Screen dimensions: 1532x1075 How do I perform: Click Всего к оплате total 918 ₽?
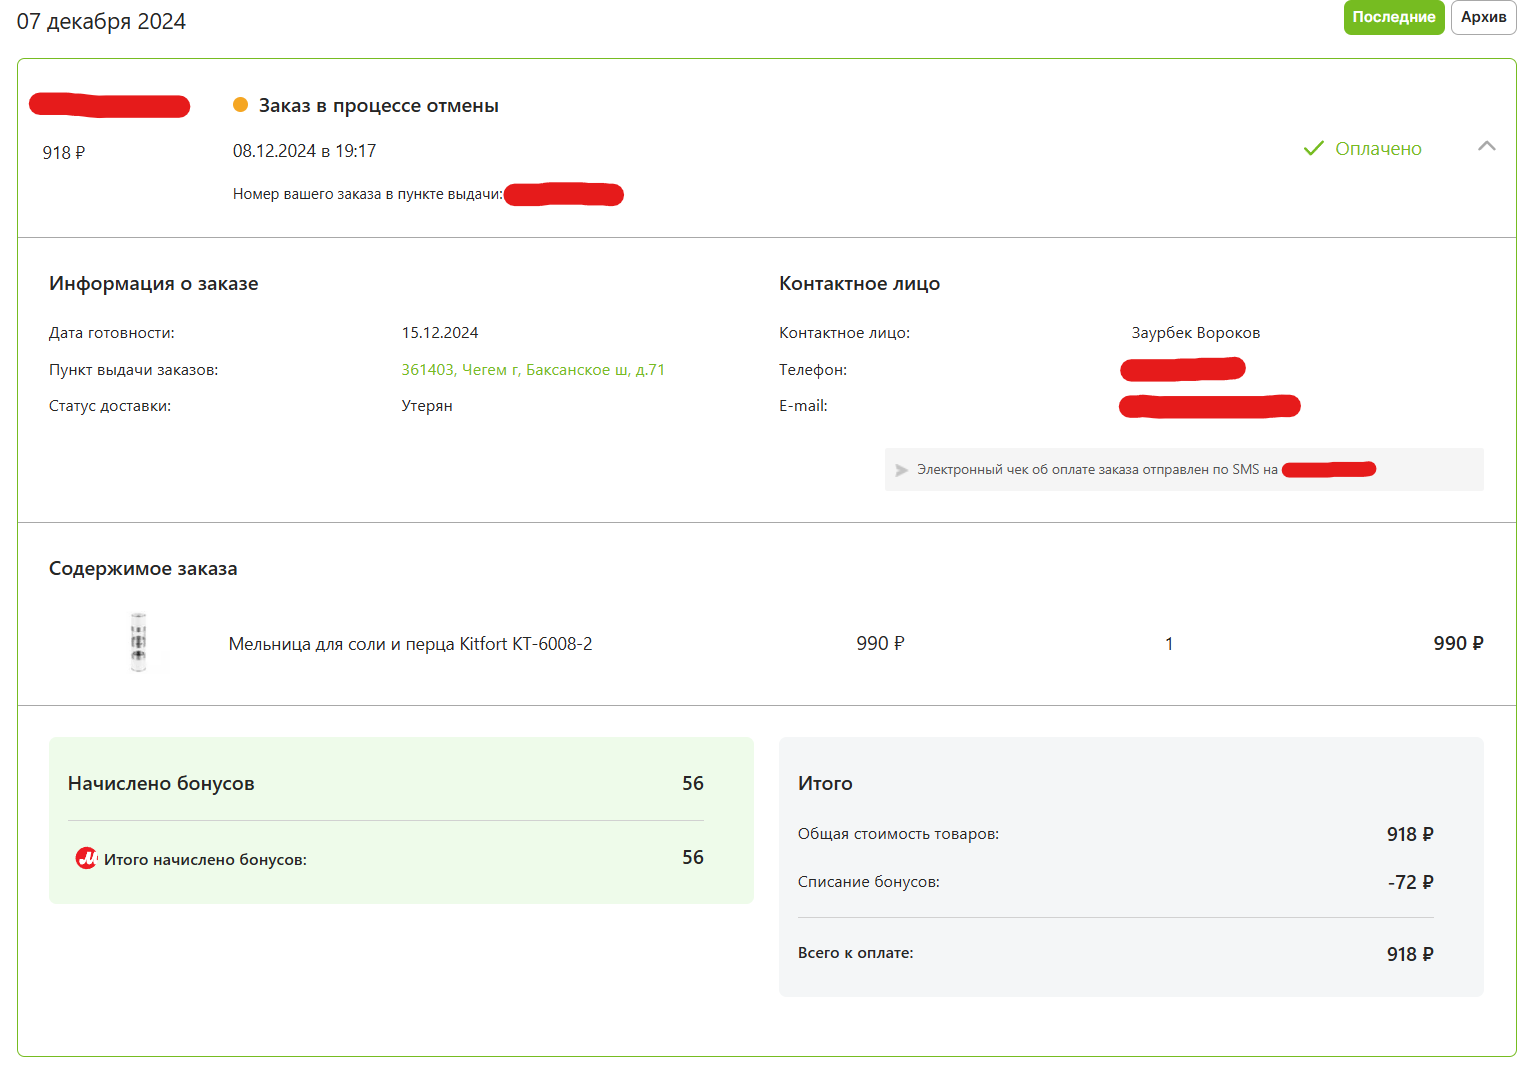pyautogui.click(x=1410, y=954)
